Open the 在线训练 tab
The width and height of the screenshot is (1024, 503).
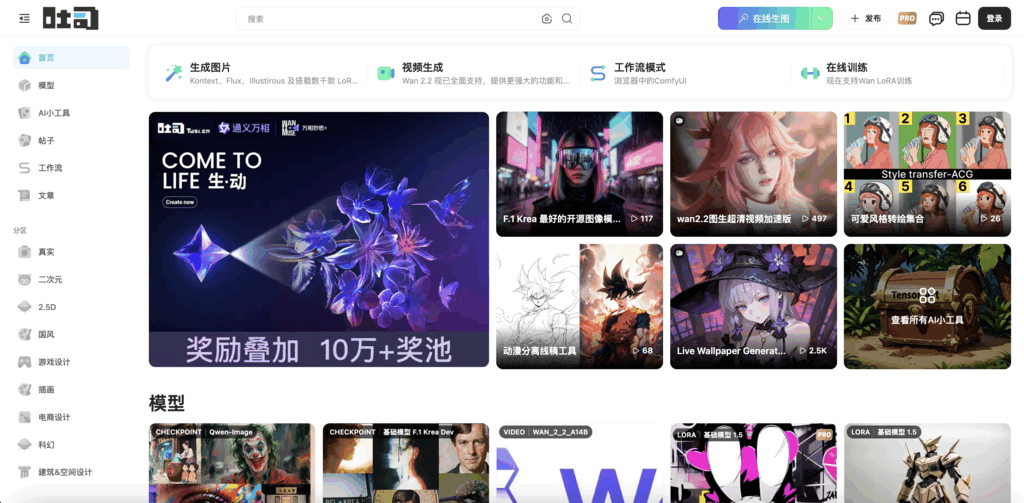coord(897,73)
